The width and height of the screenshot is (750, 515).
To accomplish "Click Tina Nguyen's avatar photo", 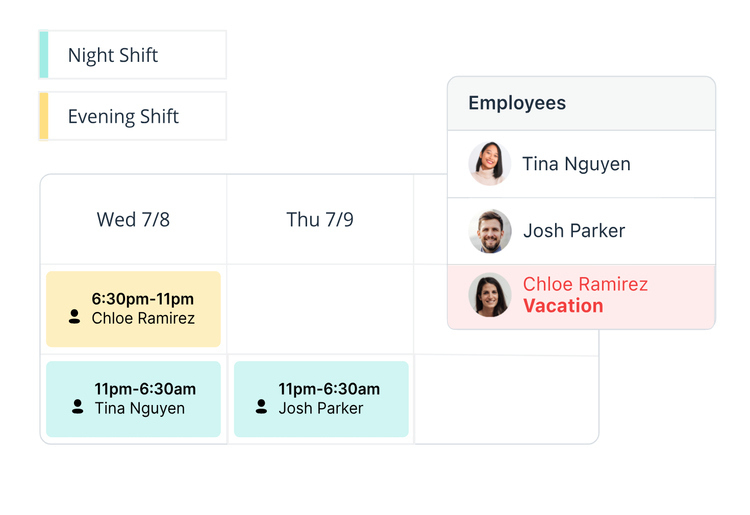I will [490, 164].
